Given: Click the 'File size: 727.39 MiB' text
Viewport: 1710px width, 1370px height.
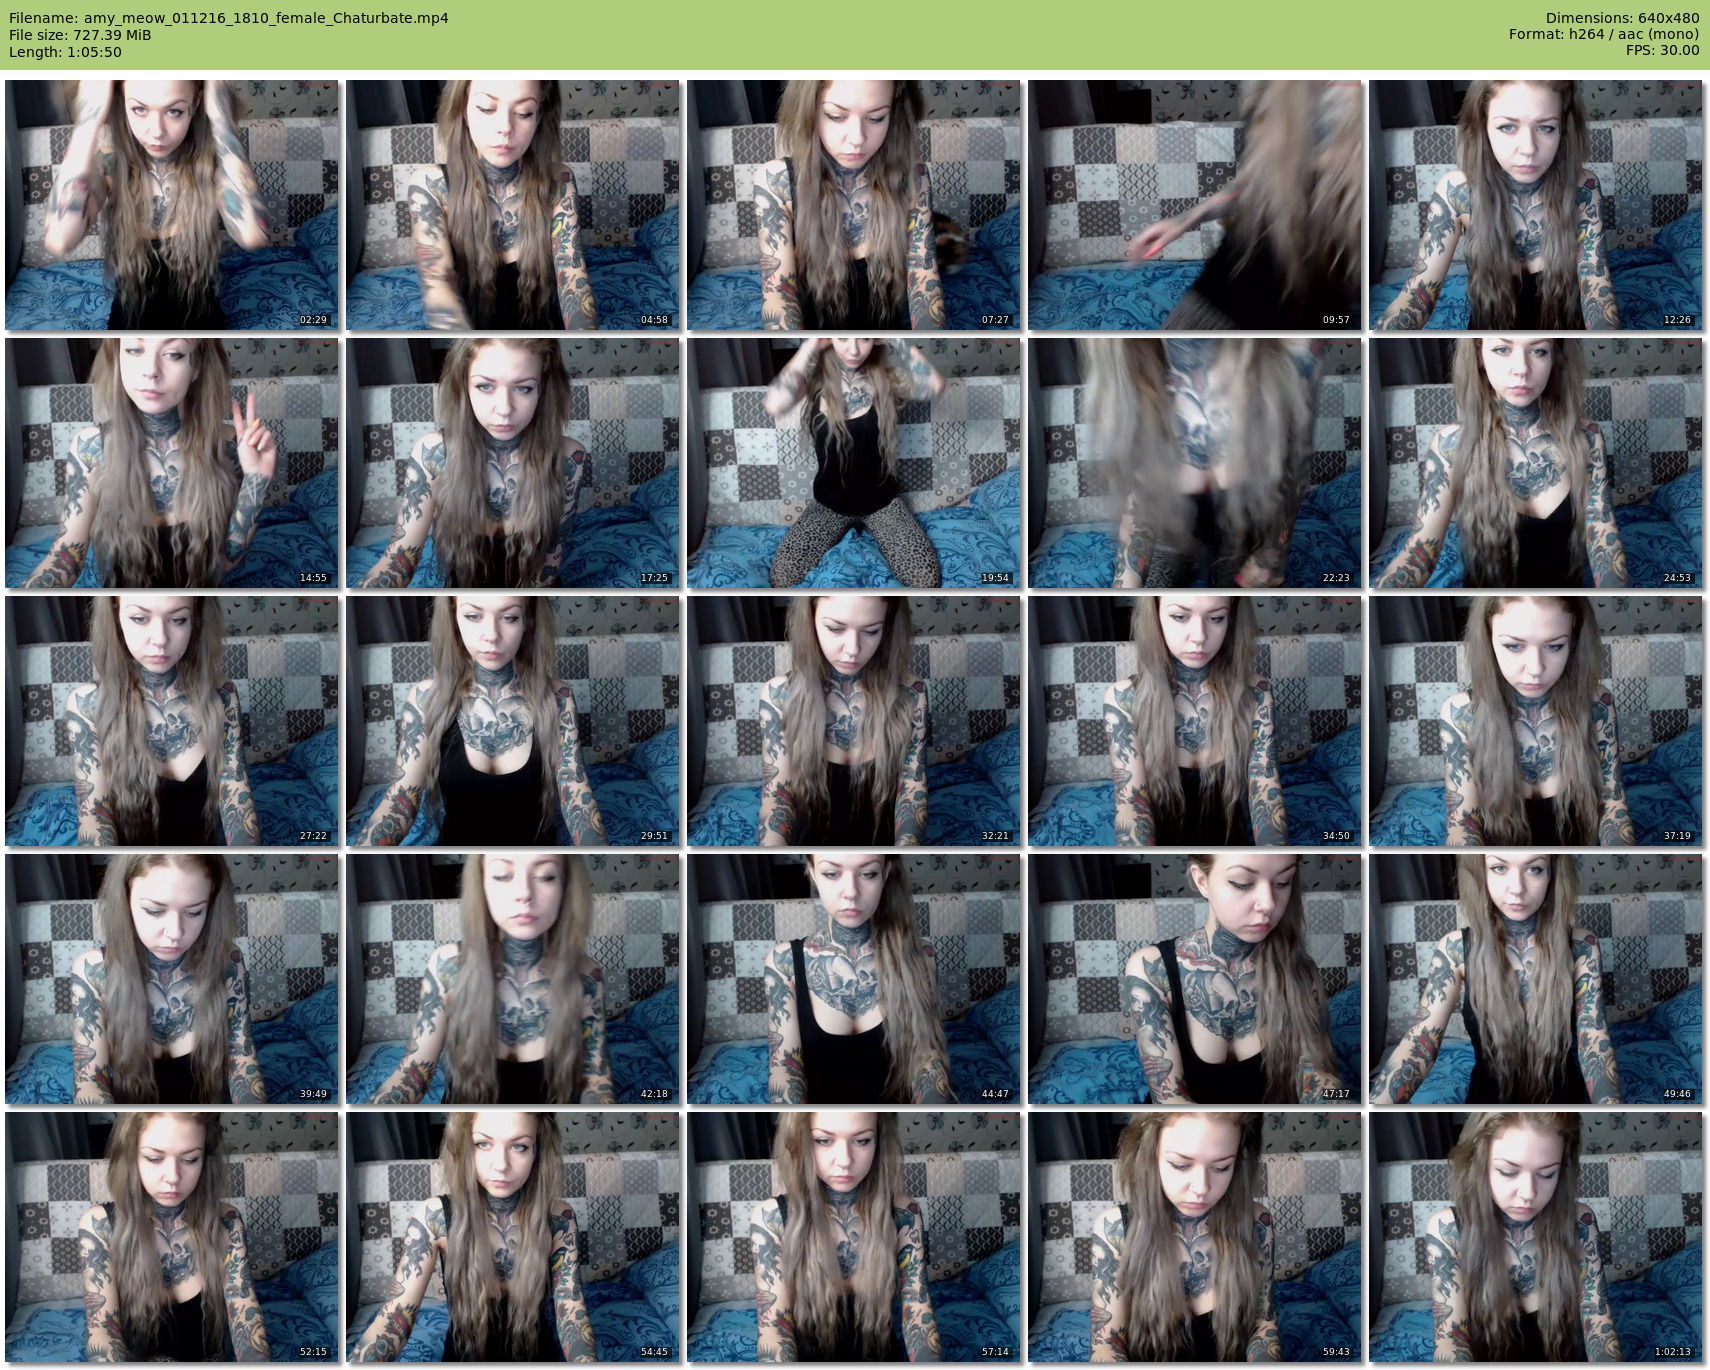Looking at the screenshot, I should click(x=80, y=35).
